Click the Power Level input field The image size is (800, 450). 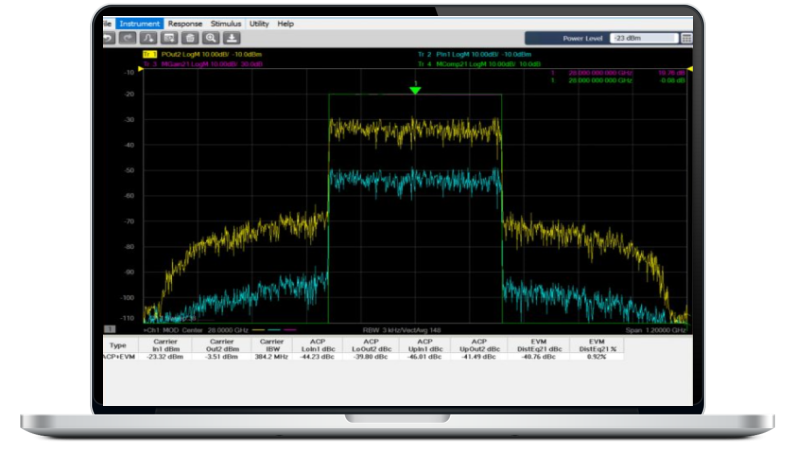[x=642, y=38]
